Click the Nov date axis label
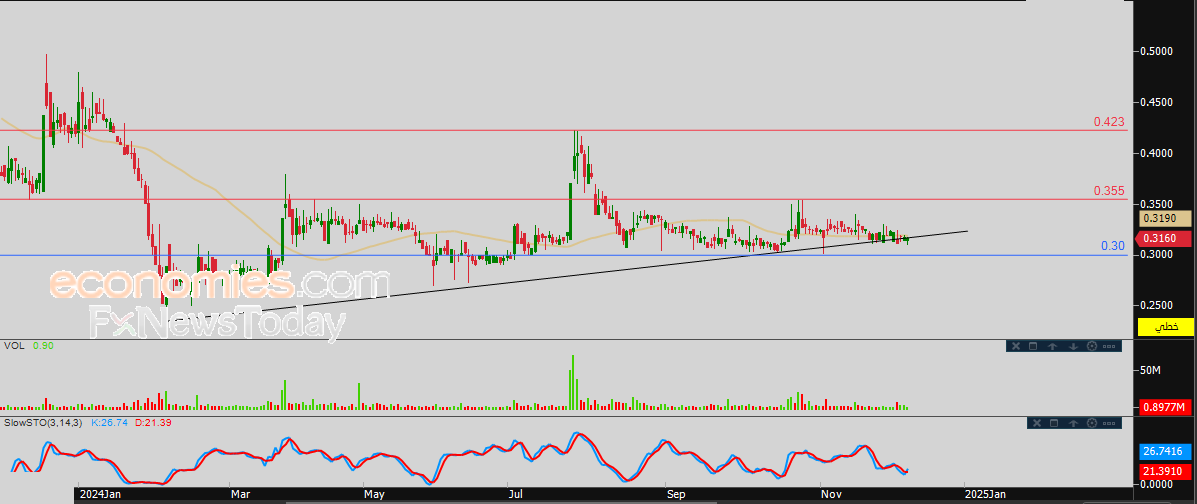1197x504 pixels. click(x=830, y=495)
